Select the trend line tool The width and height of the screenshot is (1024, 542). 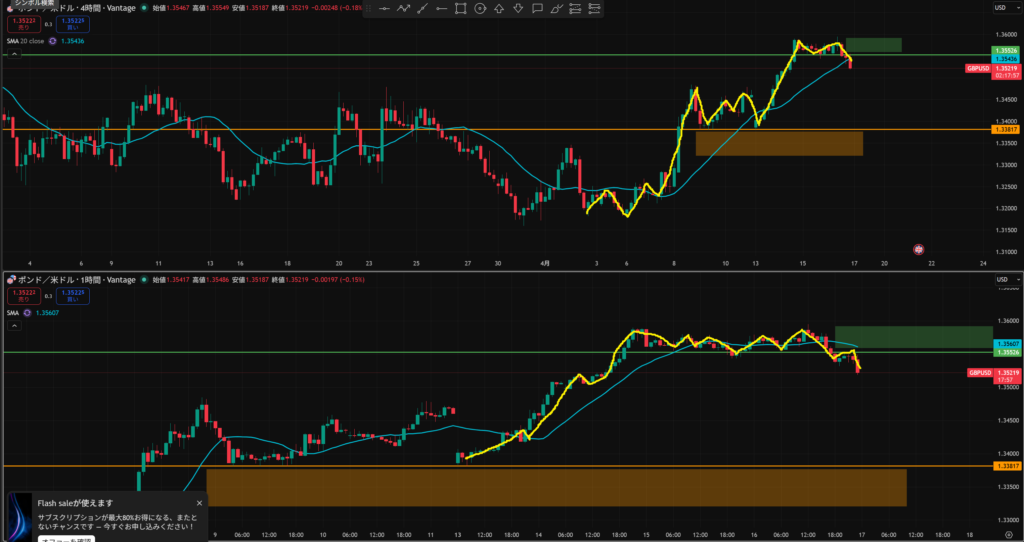(x=422, y=9)
